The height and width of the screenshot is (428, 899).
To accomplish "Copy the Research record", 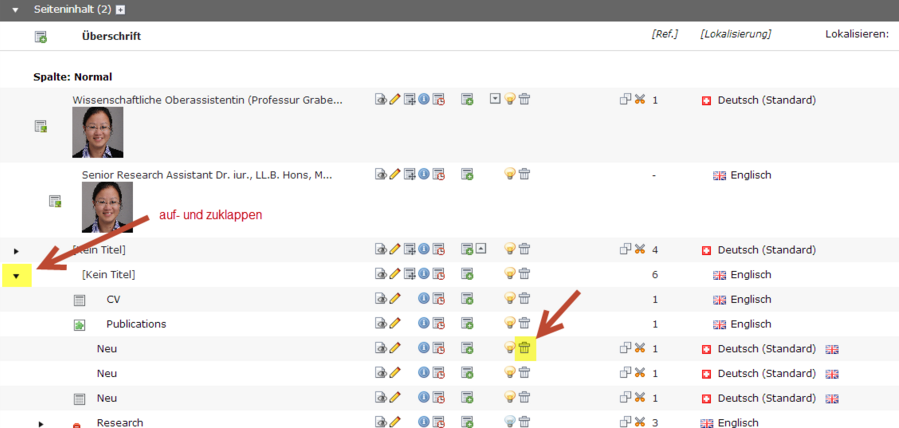I will click(x=626, y=422).
